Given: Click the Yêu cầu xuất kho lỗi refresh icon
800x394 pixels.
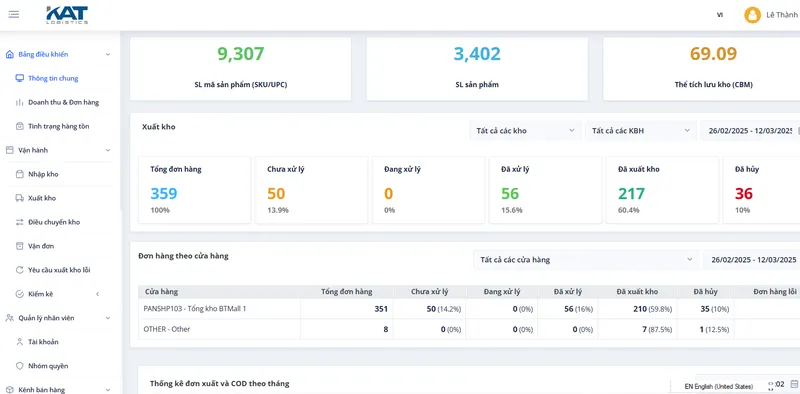Looking at the screenshot, I should [19, 270].
